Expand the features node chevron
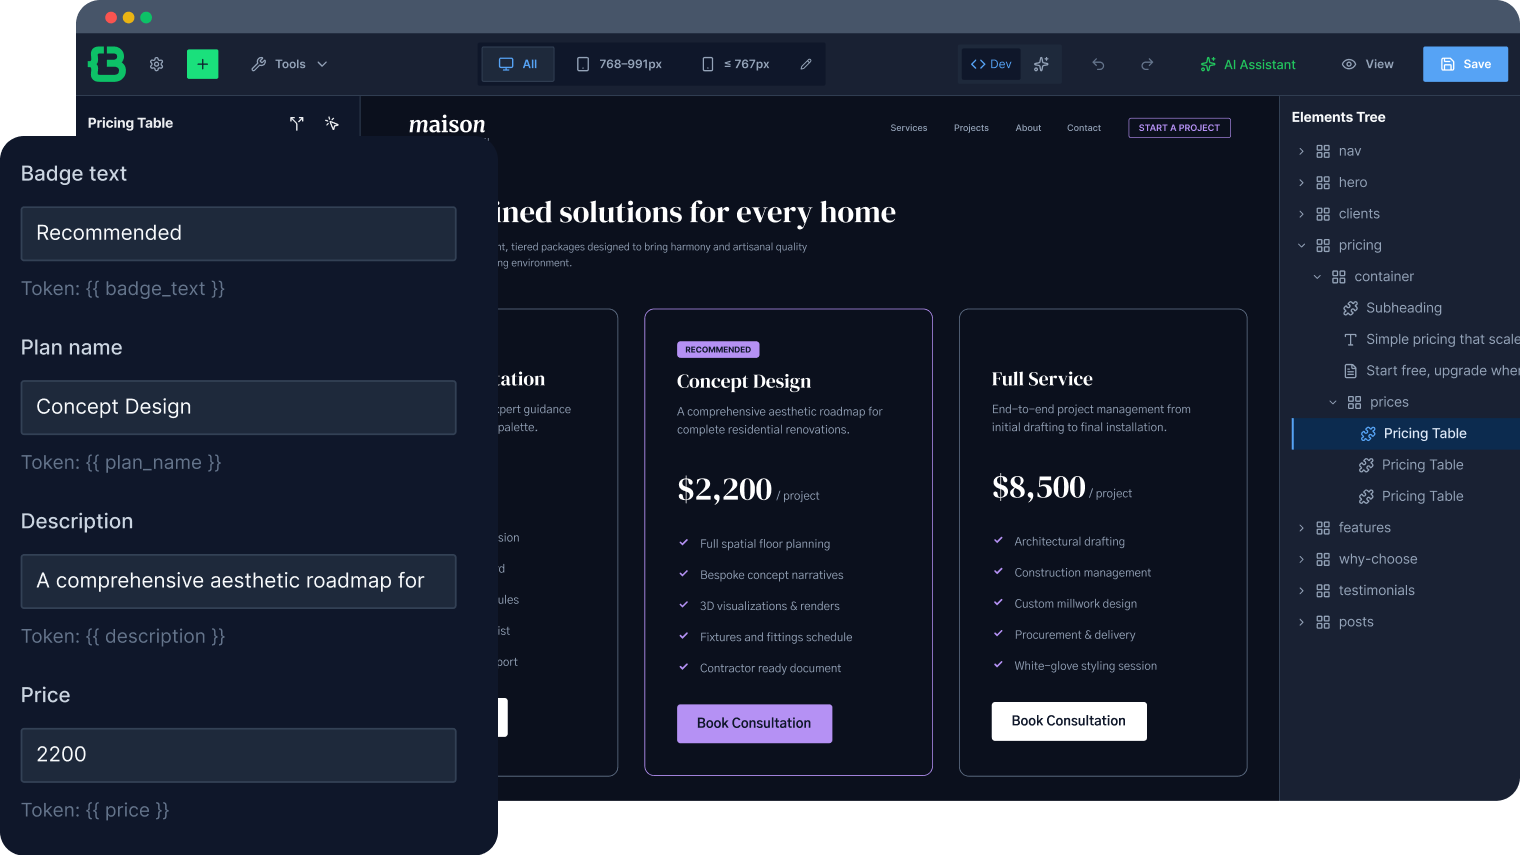1520x855 pixels. 1301,528
